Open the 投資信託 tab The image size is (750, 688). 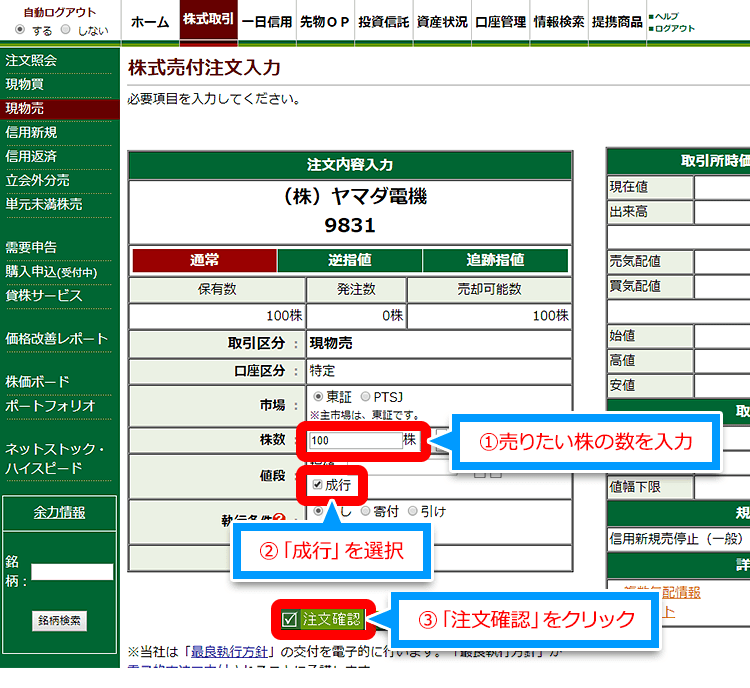click(384, 22)
